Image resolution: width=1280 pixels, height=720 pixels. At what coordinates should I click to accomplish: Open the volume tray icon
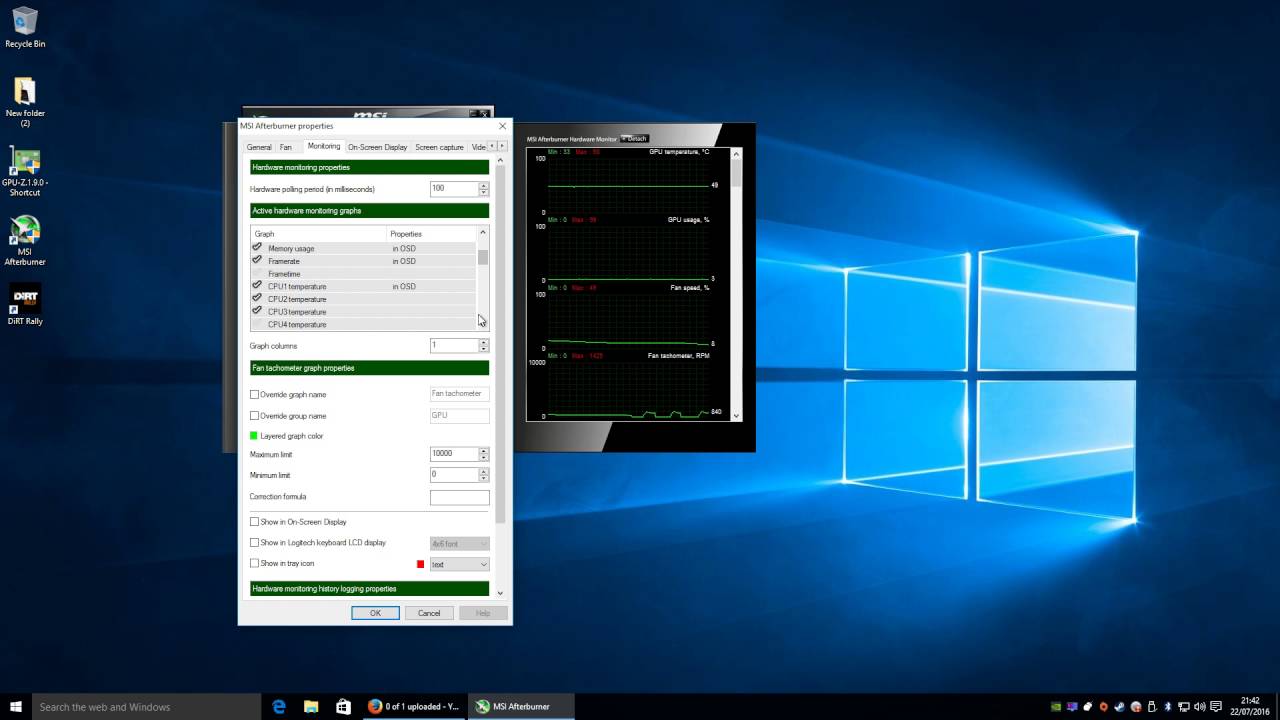pyautogui.click(x=1200, y=706)
